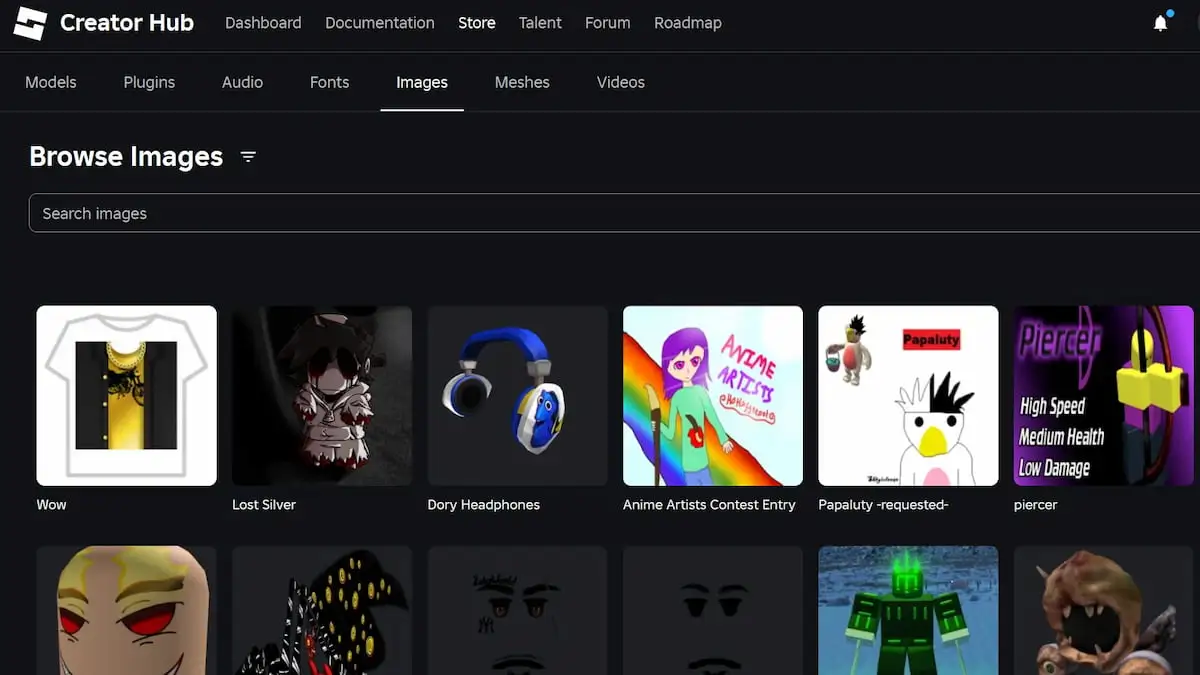Image resolution: width=1200 pixels, height=675 pixels.
Task: Open the Audio tab
Action: point(242,82)
